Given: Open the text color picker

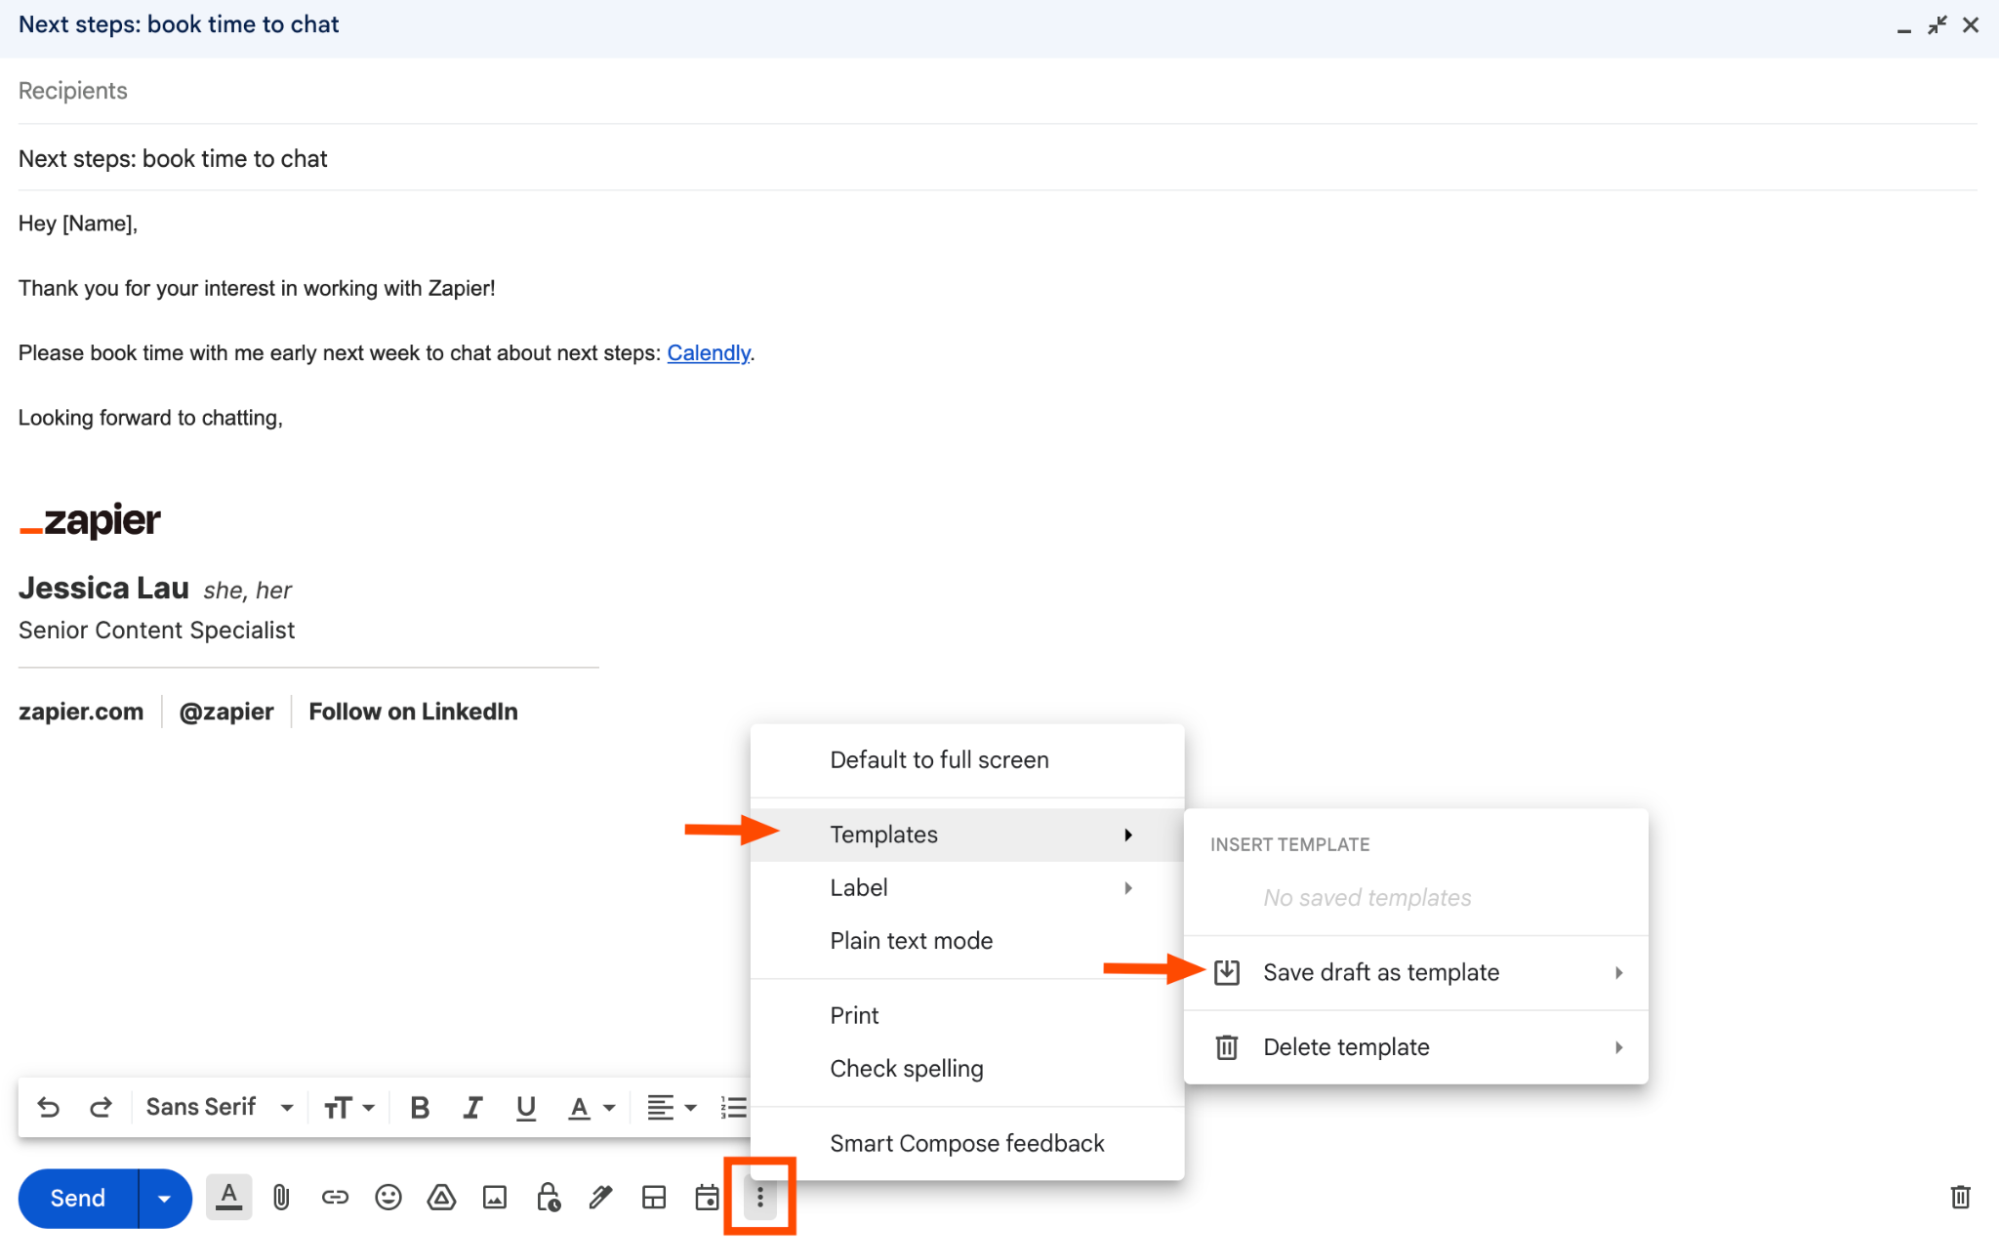Looking at the screenshot, I should pyautogui.click(x=591, y=1107).
